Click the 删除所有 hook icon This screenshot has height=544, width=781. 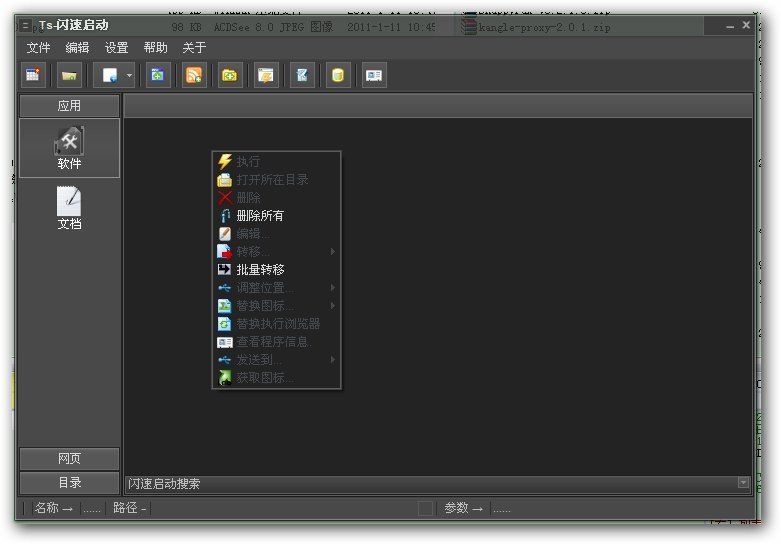pos(225,216)
